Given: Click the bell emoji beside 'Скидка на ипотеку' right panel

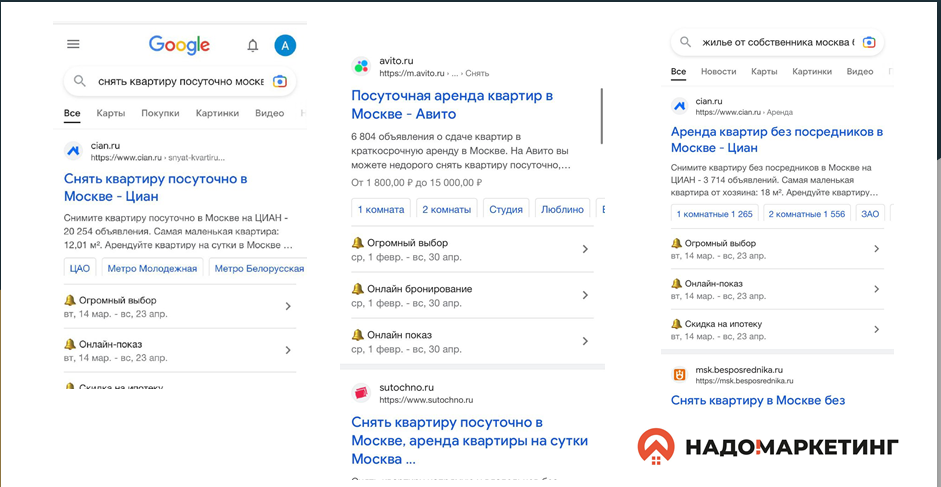Looking at the screenshot, I should tap(676, 324).
